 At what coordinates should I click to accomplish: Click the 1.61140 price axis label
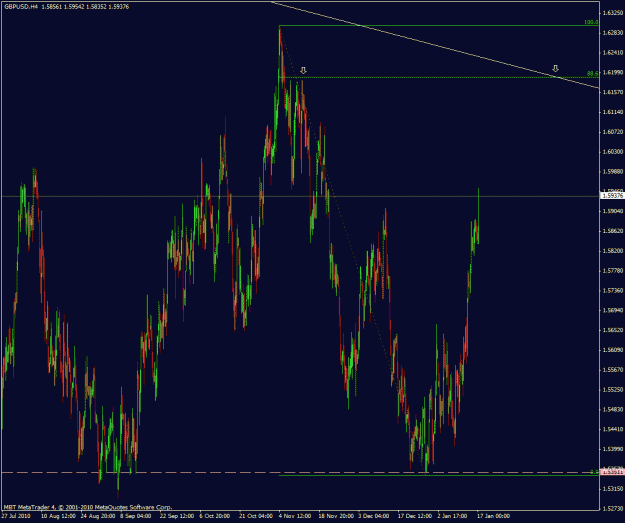click(x=613, y=112)
